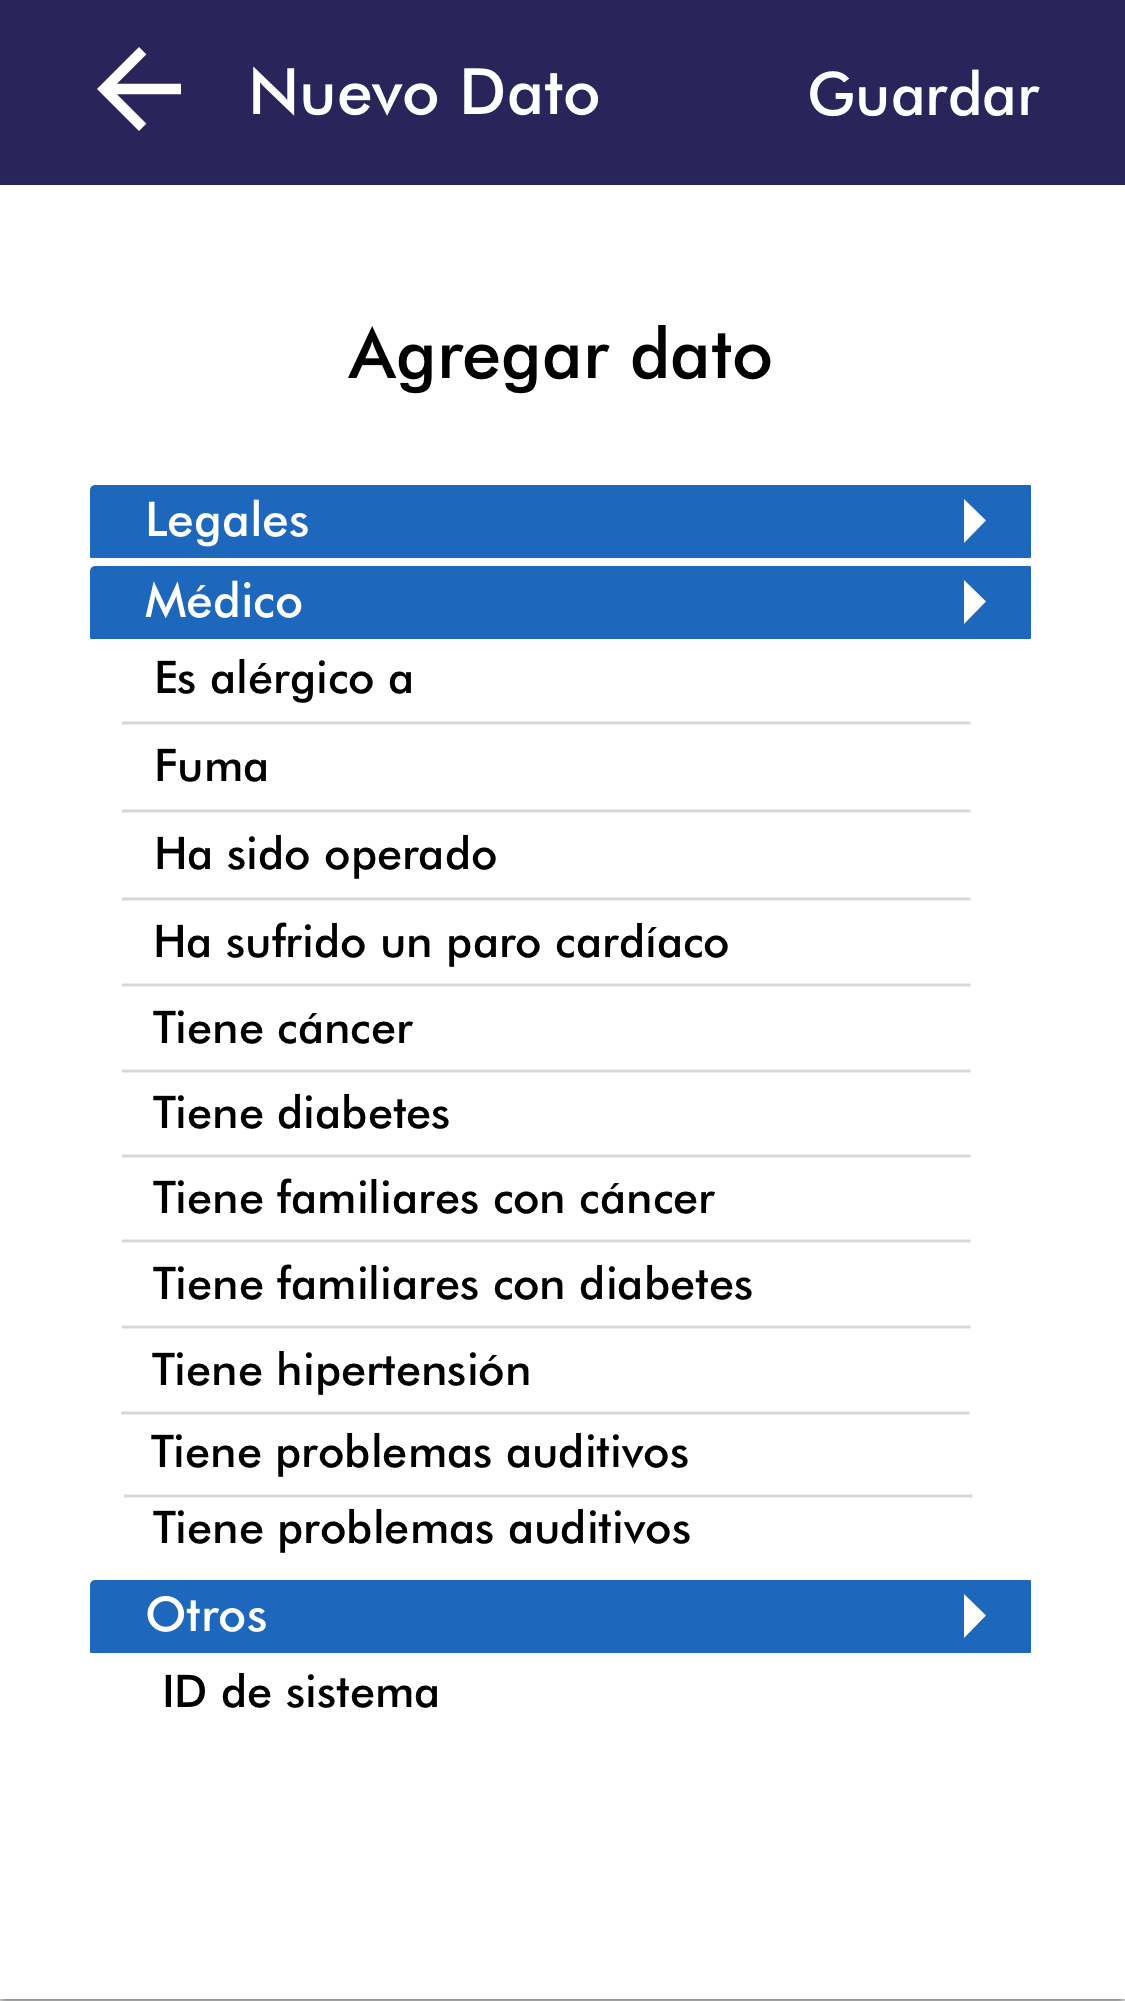Tap "ID de sistema" item
The width and height of the screenshot is (1125, 2001).
(x=301, y=1693)
